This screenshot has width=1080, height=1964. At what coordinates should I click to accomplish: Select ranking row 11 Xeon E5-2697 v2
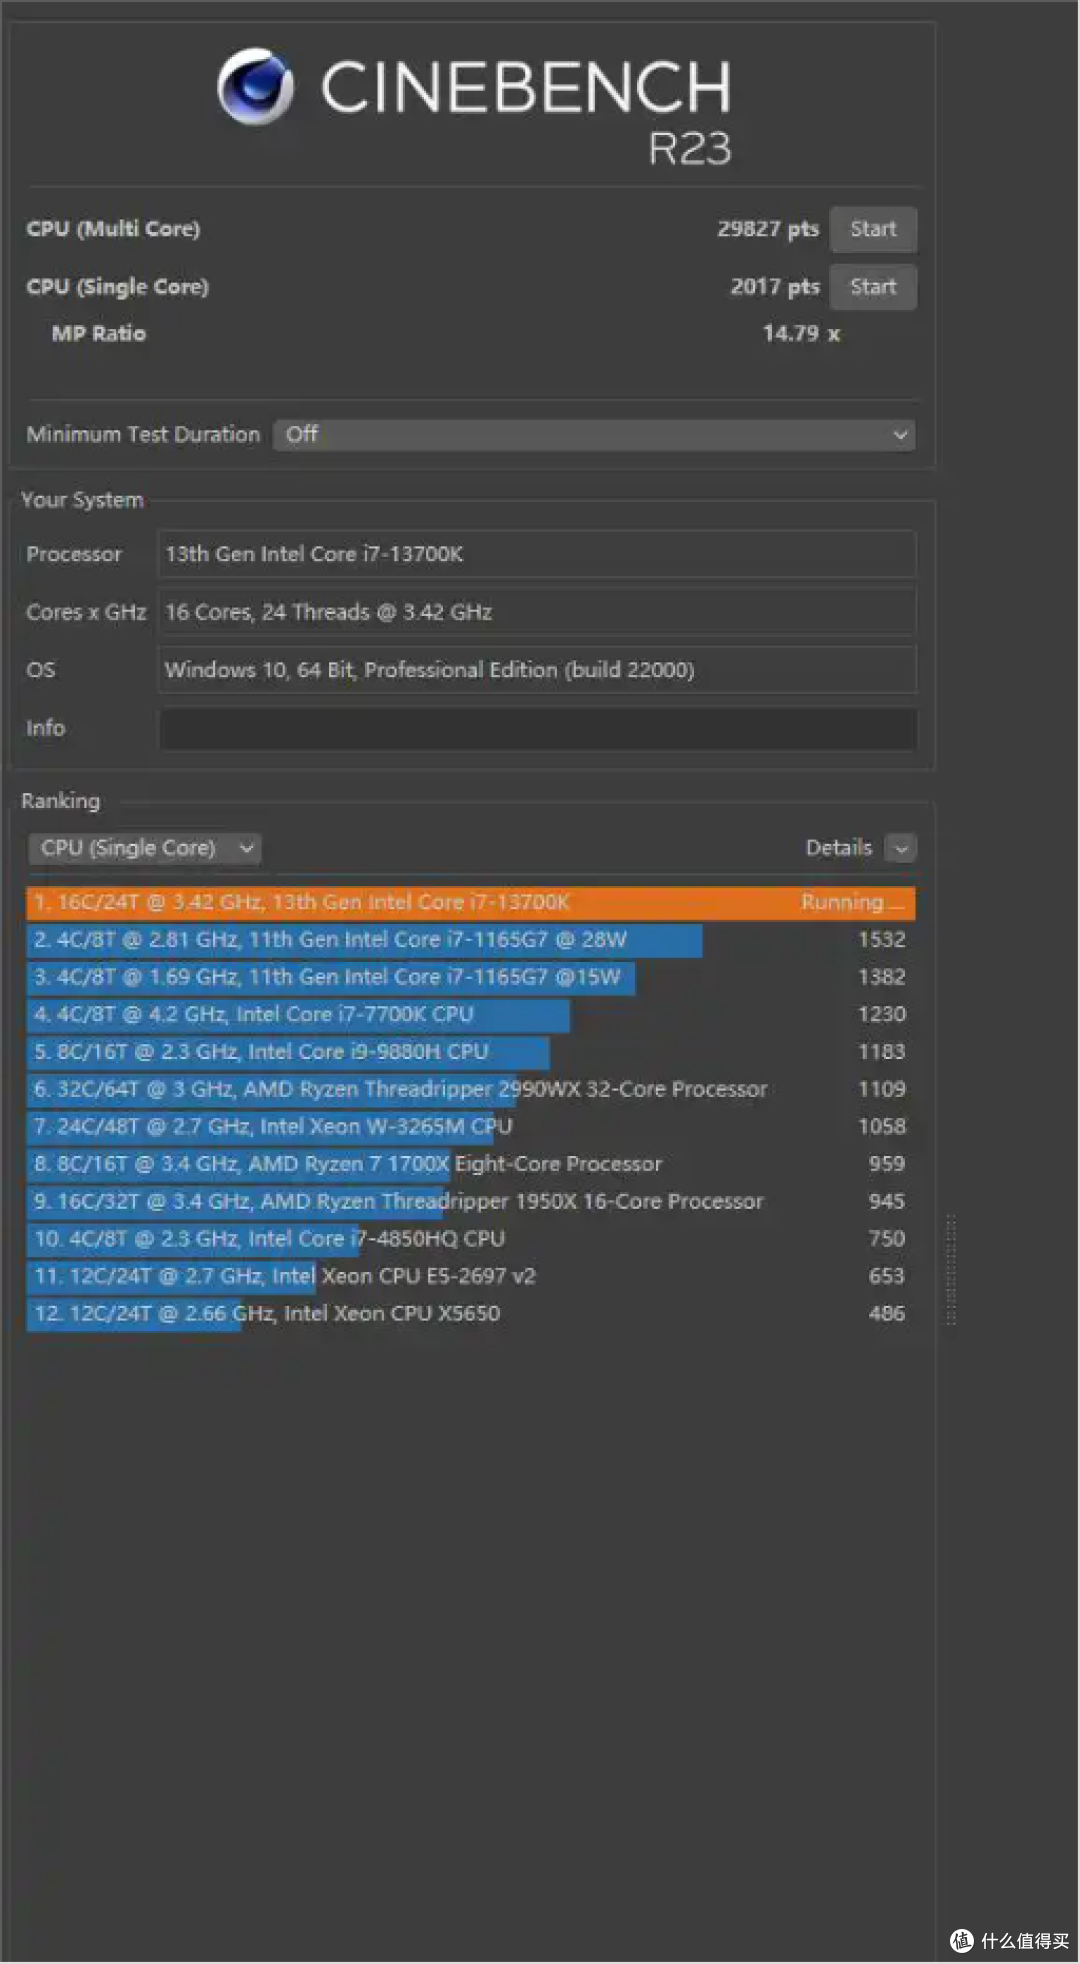[471, 1276]
